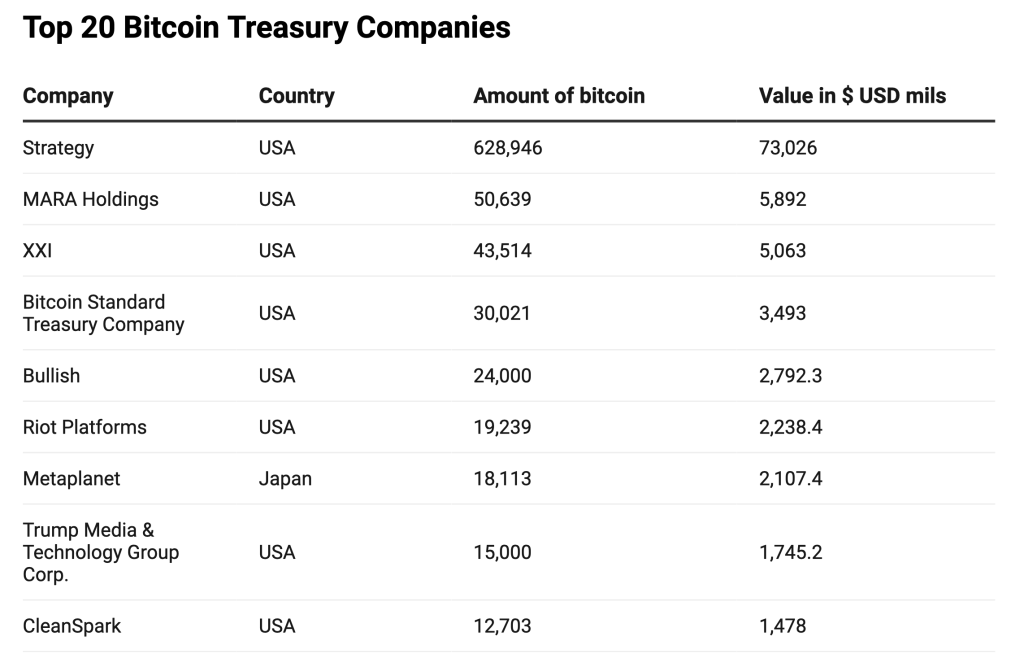
Task: Click the Top 20 Bitcoin Treasury Companies title
Action: pos(266,28)
